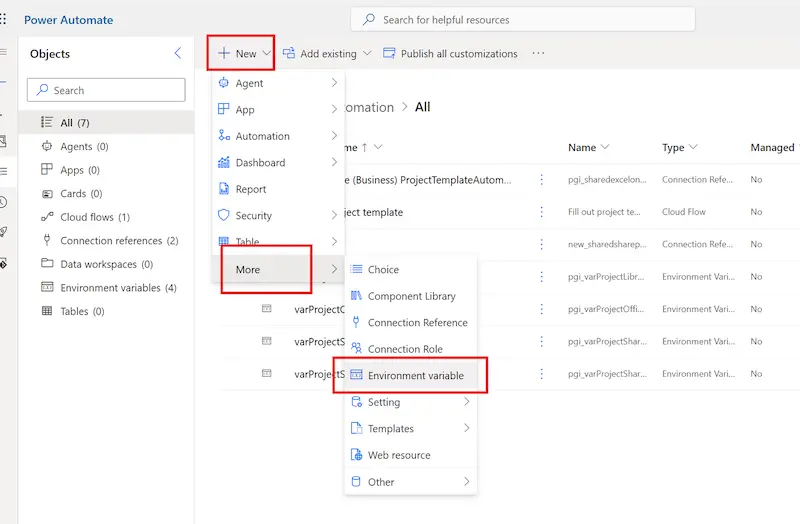This screenshot has height=524, width=800.
Task: Open row options for pgi_varProjectLibr row
Action: 541,277
